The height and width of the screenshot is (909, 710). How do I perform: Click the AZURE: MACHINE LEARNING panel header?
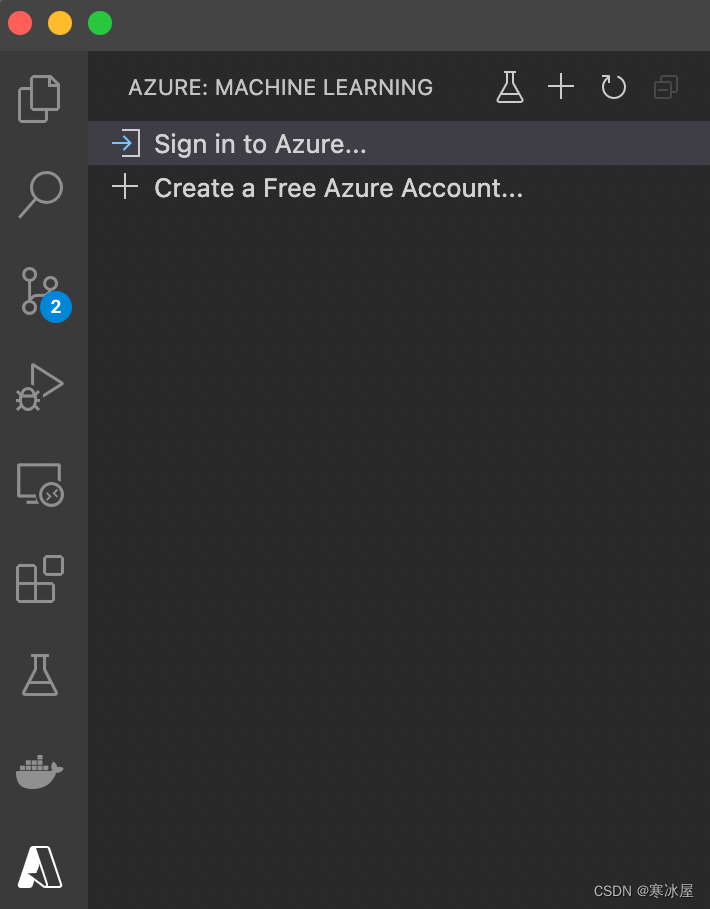(x=280, y=87)
